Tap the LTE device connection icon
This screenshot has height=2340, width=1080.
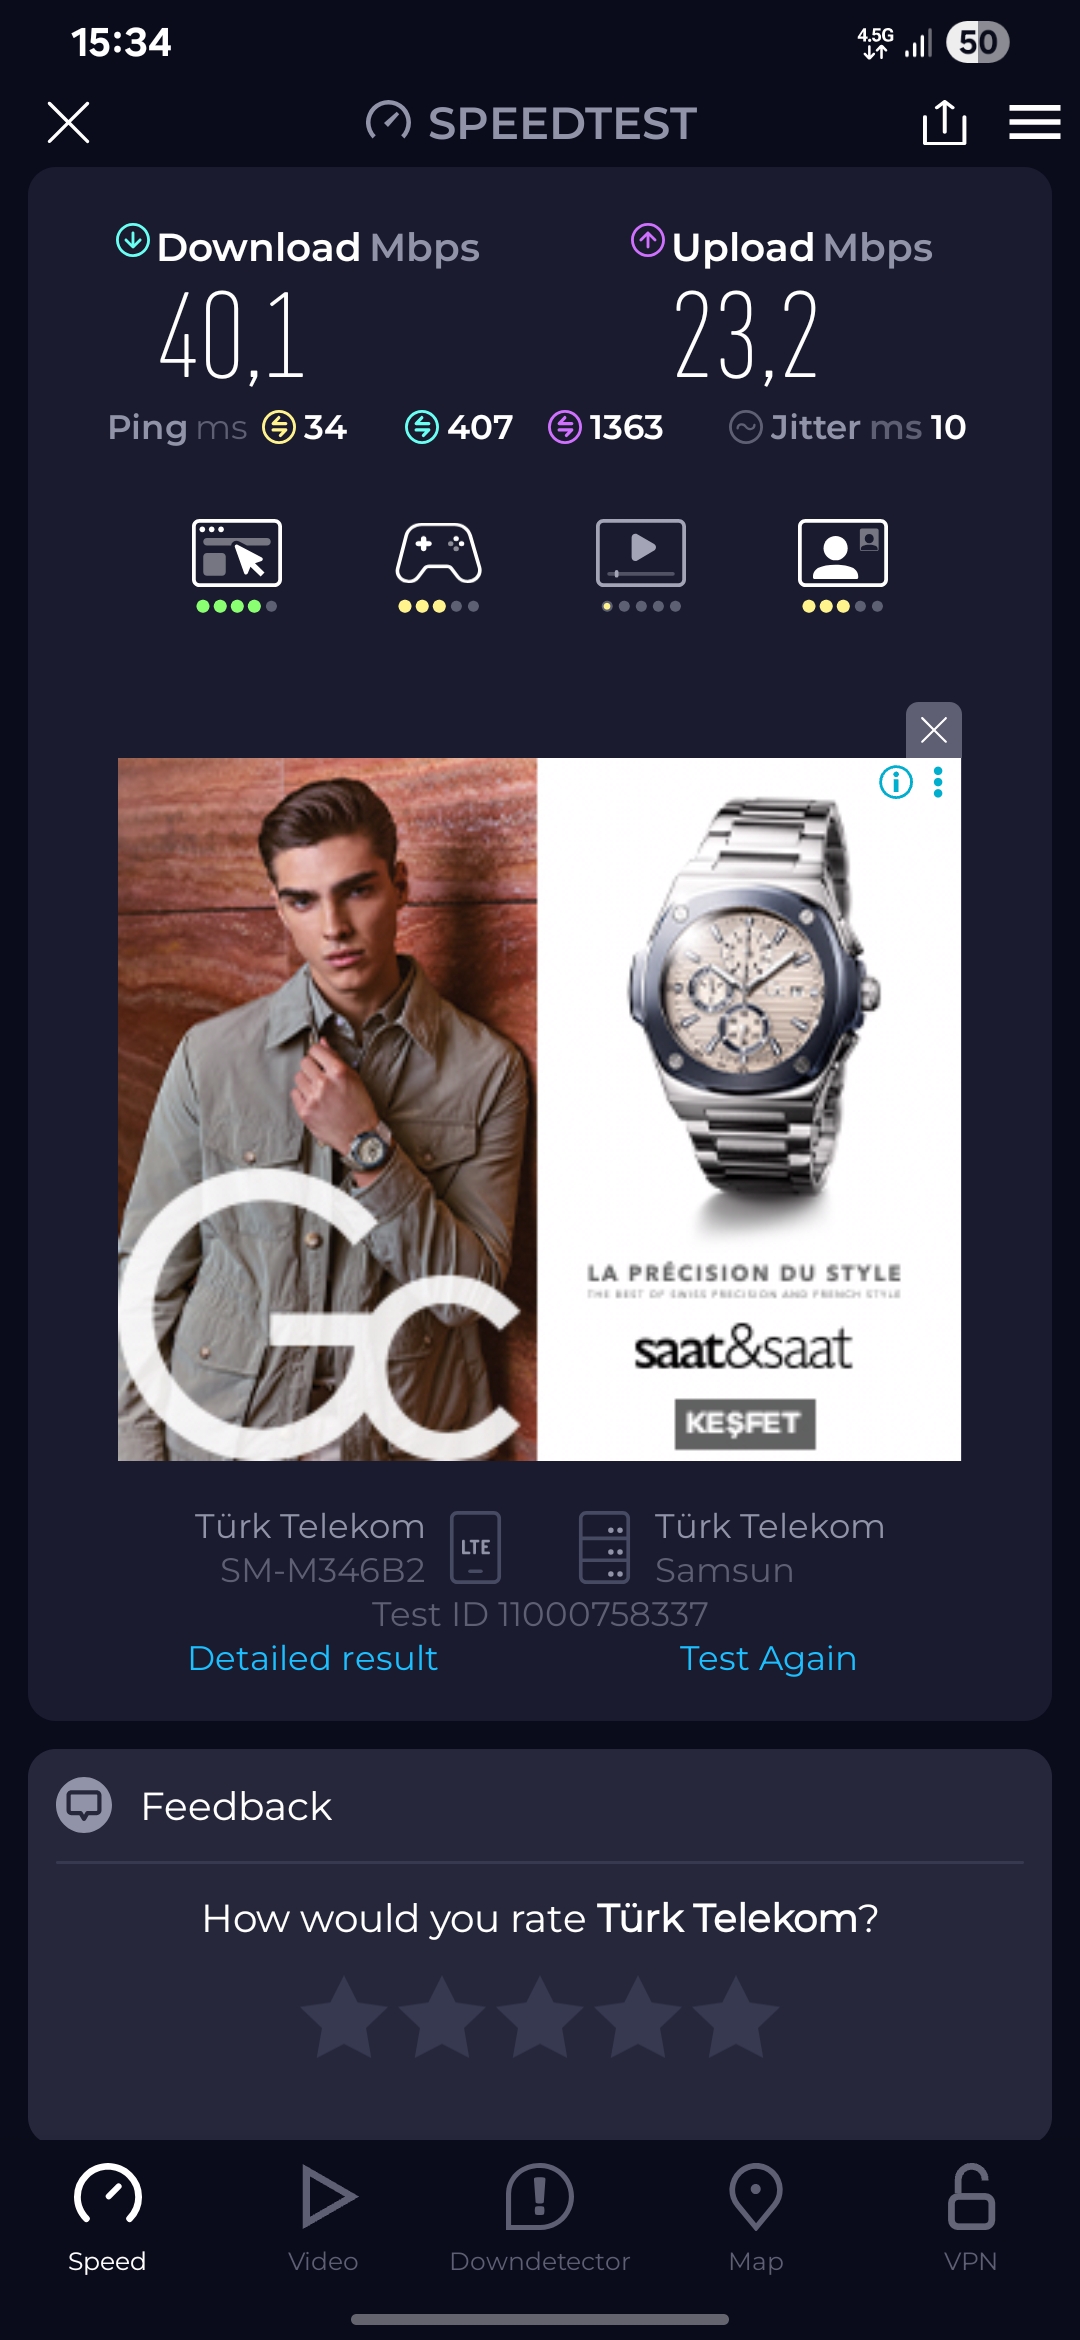click(x=475, y=1547)
